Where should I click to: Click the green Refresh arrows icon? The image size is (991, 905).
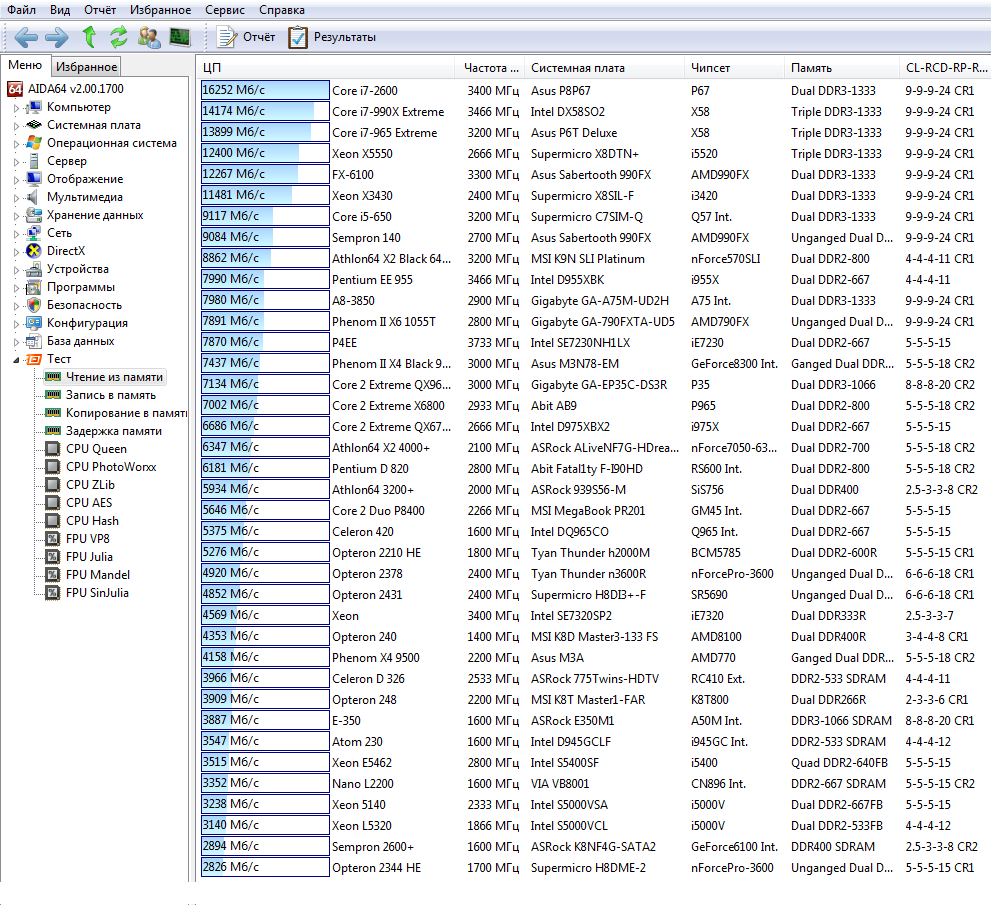[x=118, y=37]
